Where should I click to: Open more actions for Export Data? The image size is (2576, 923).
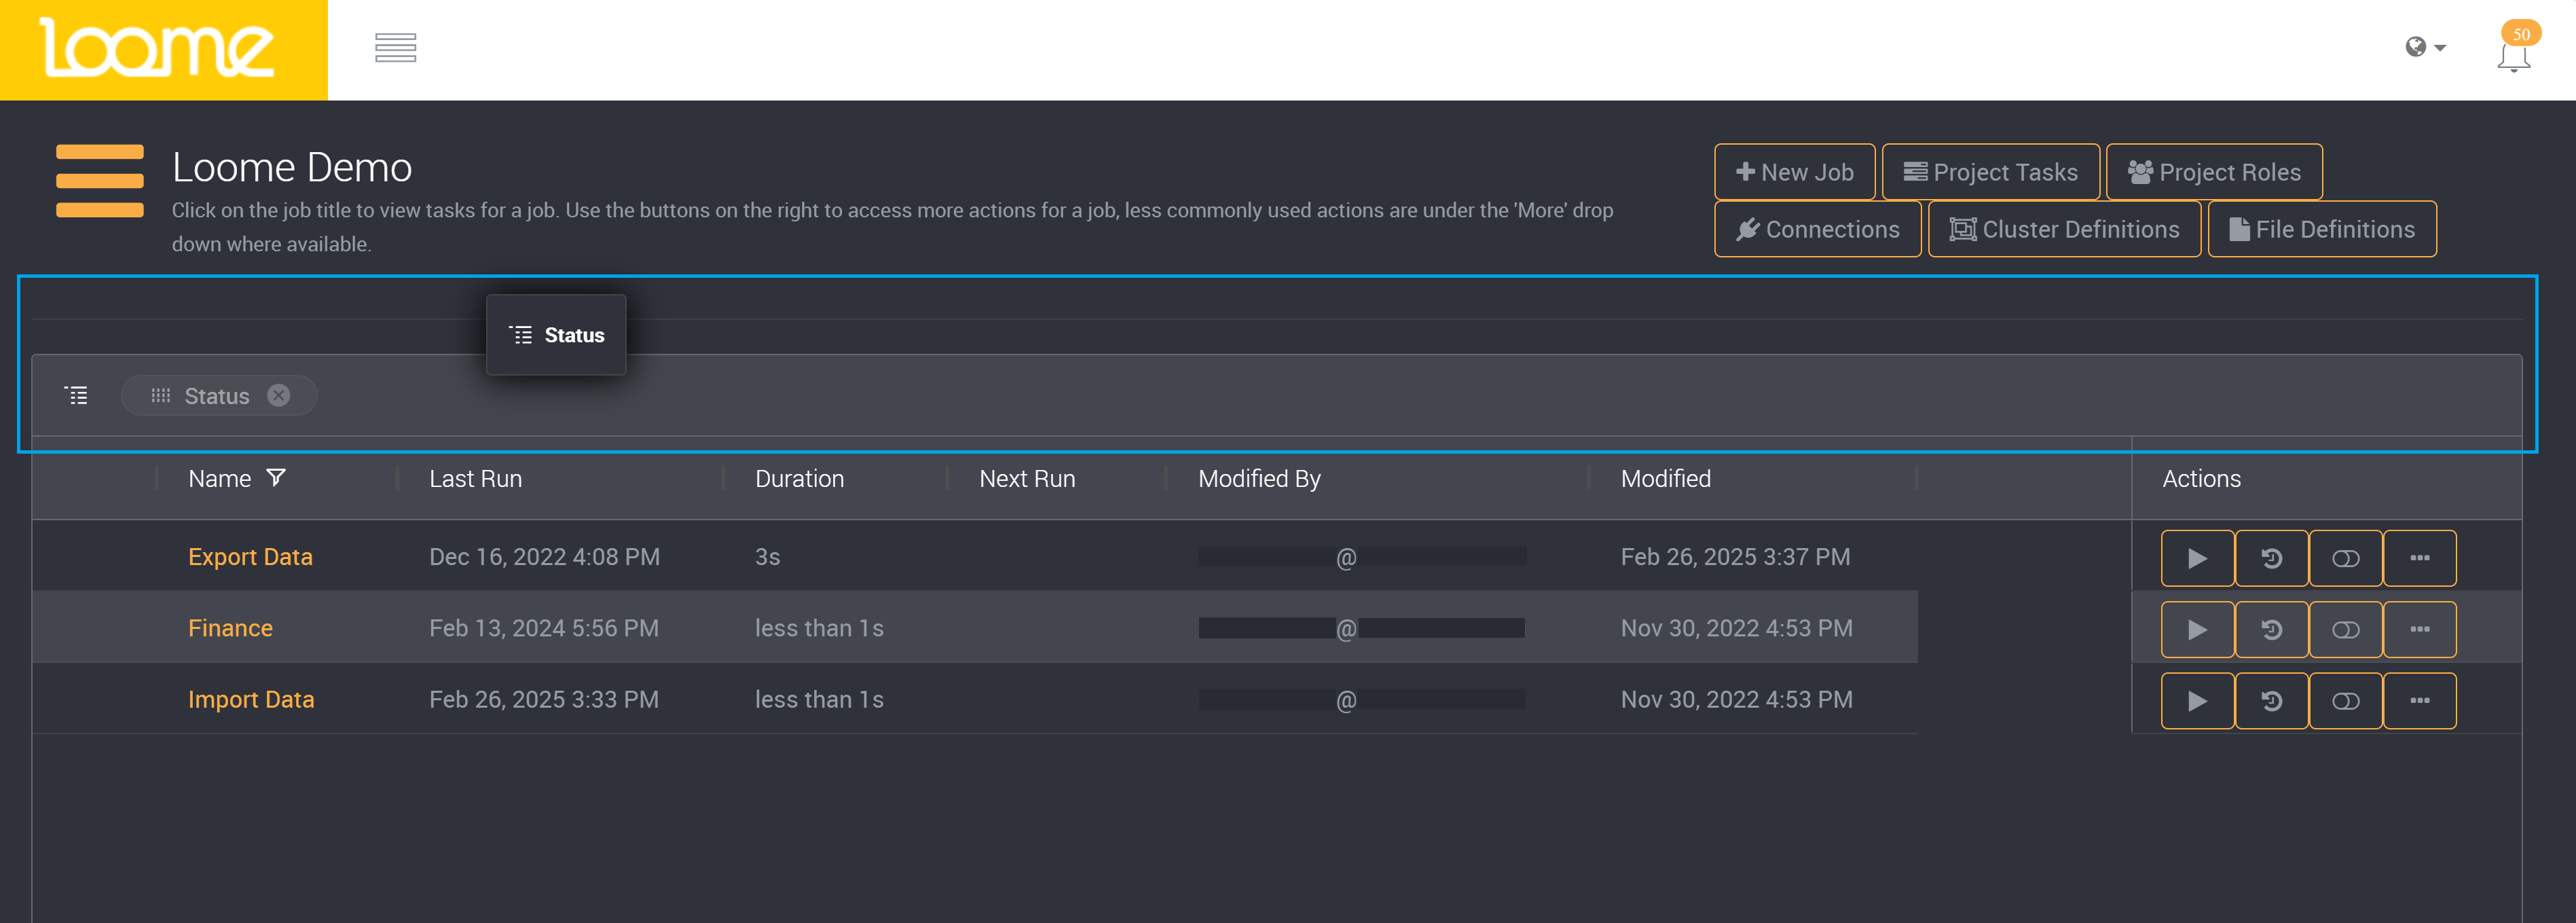(x=2419, y=558)
